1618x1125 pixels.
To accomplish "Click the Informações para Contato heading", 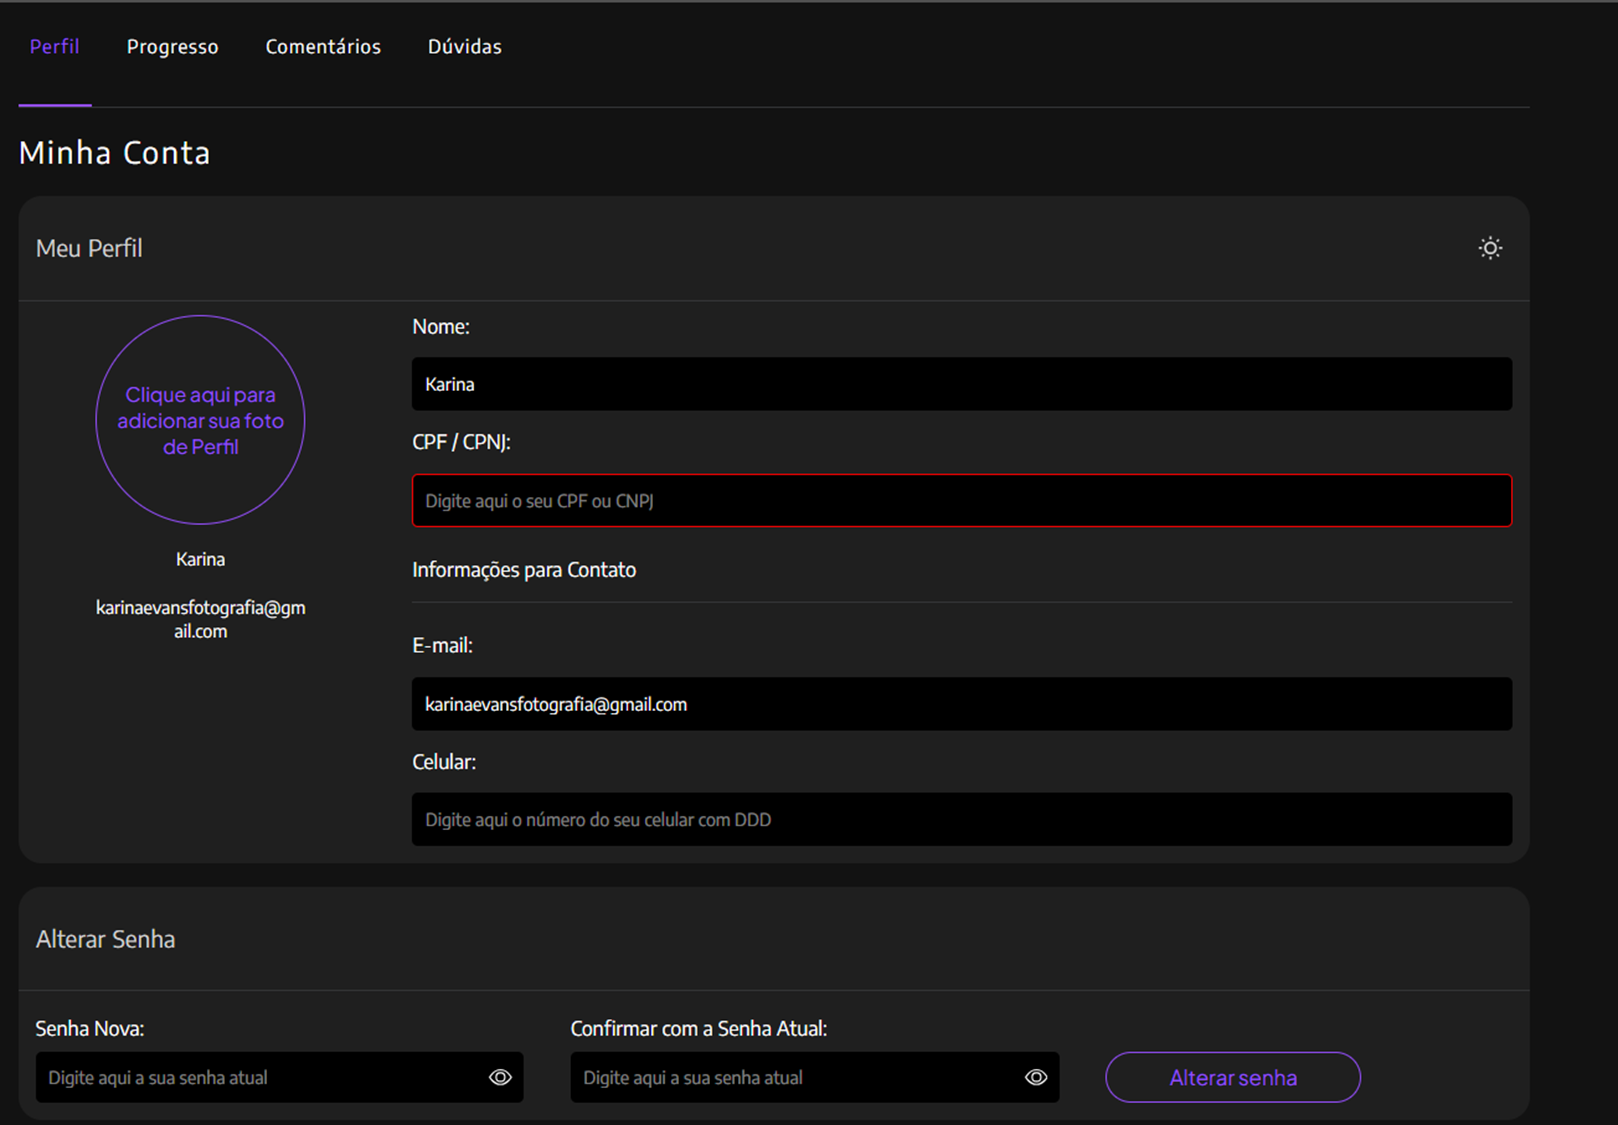I will (x=524, y=570).
